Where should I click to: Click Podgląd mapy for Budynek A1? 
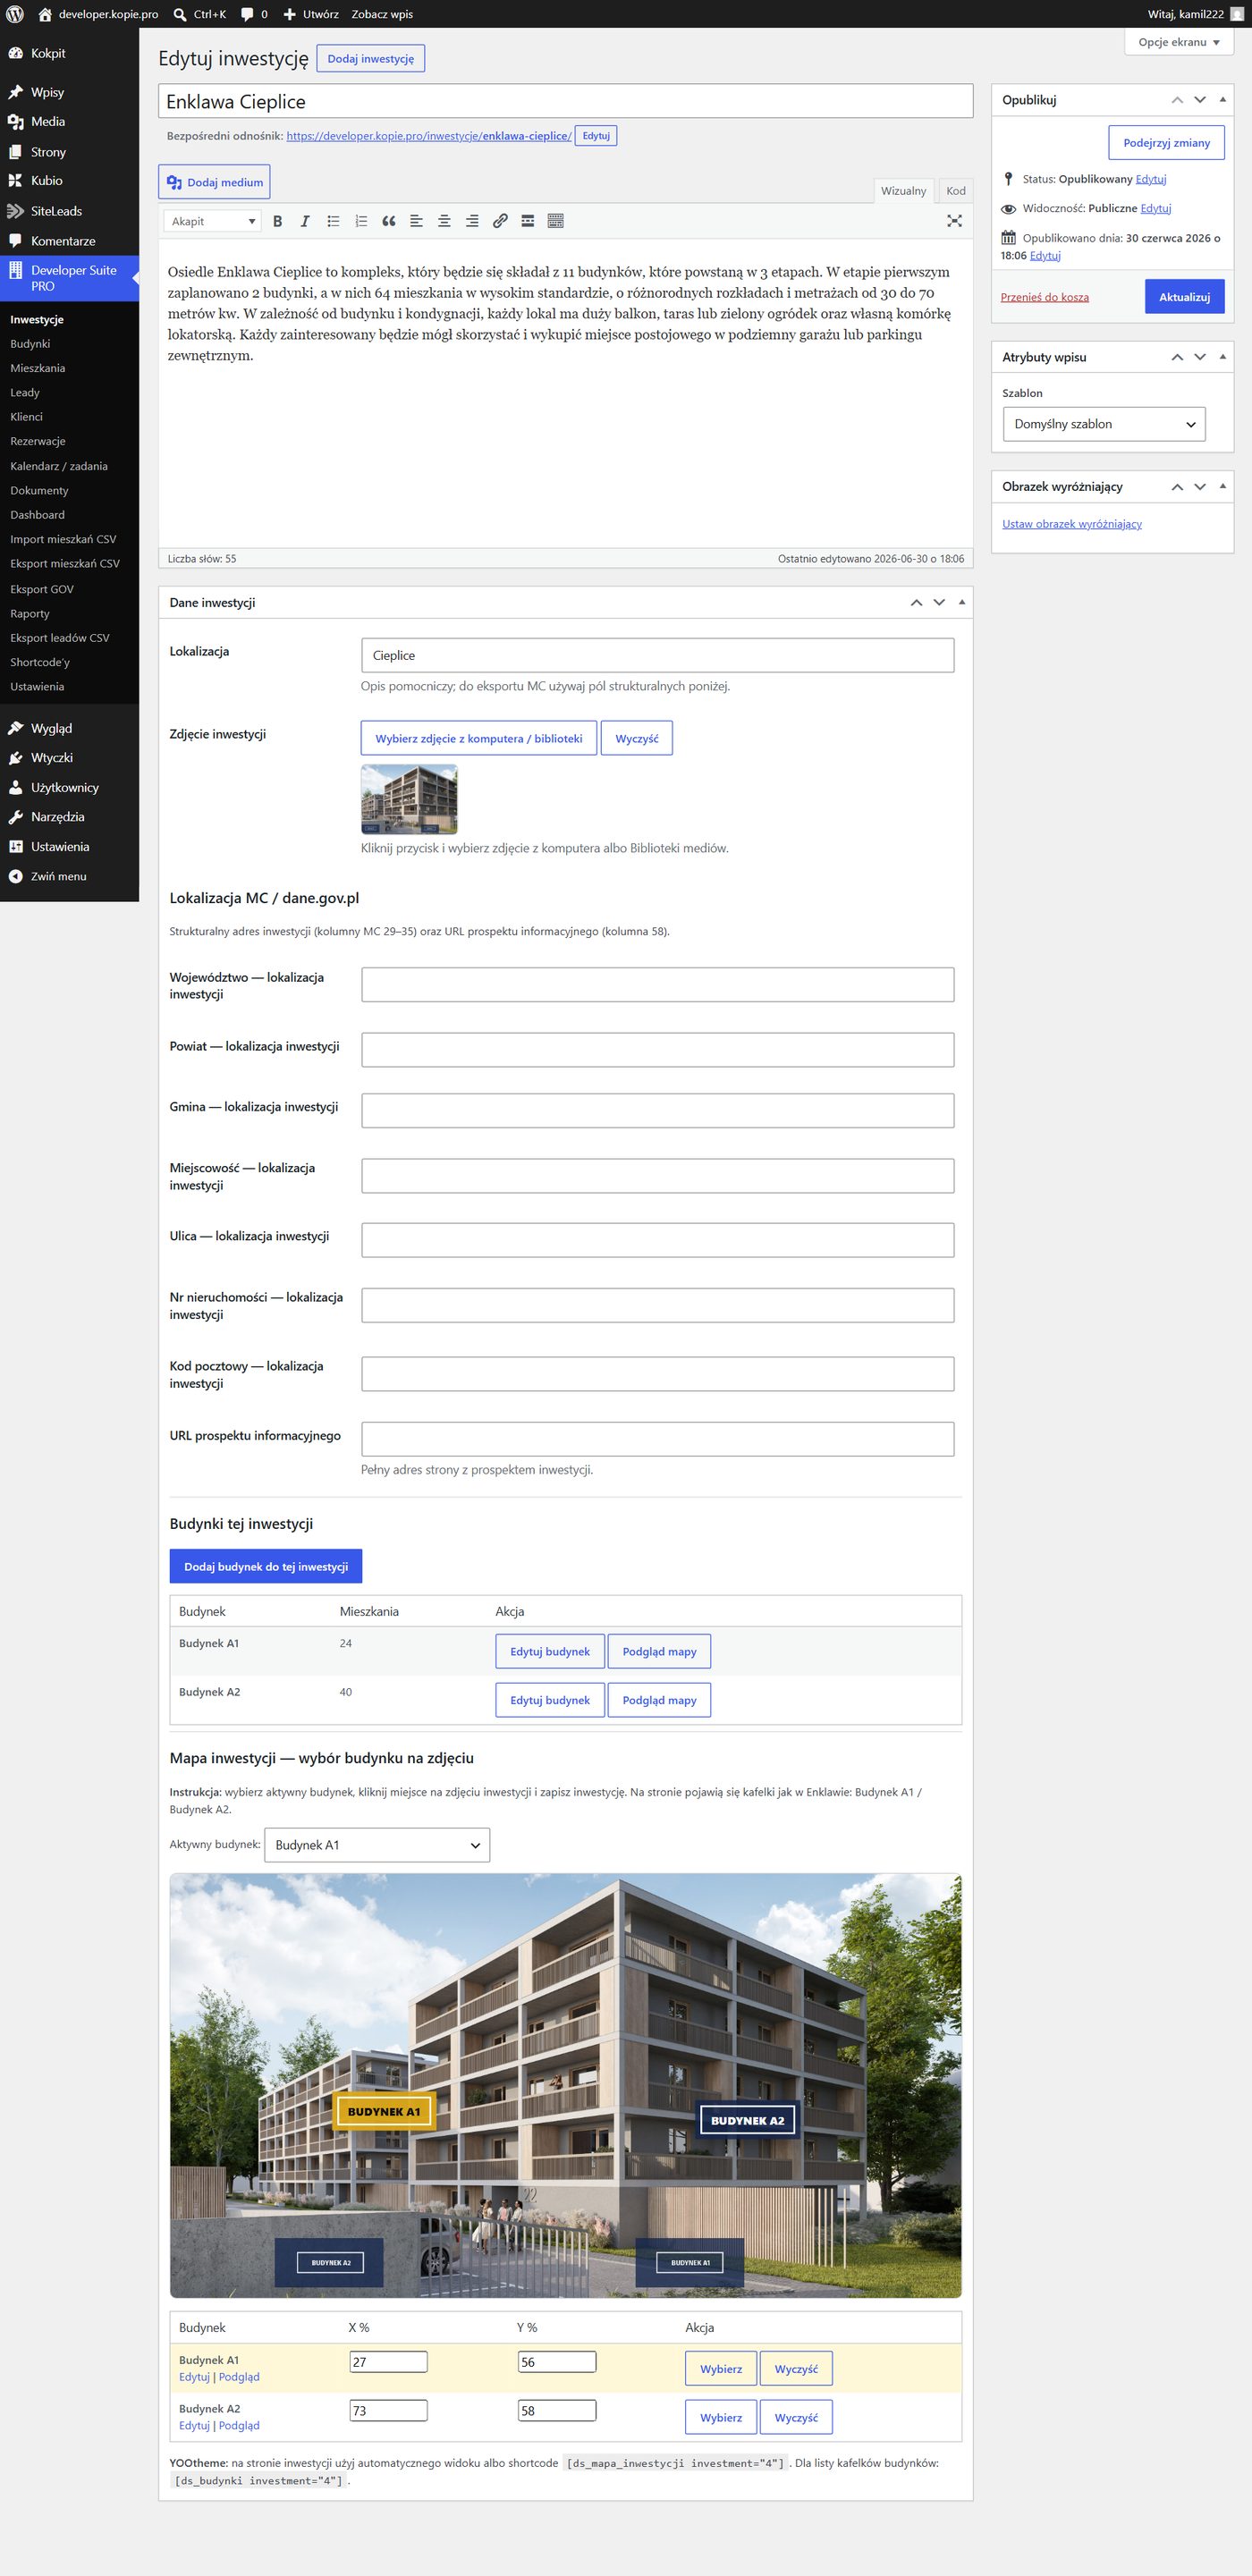(659, 1652)
